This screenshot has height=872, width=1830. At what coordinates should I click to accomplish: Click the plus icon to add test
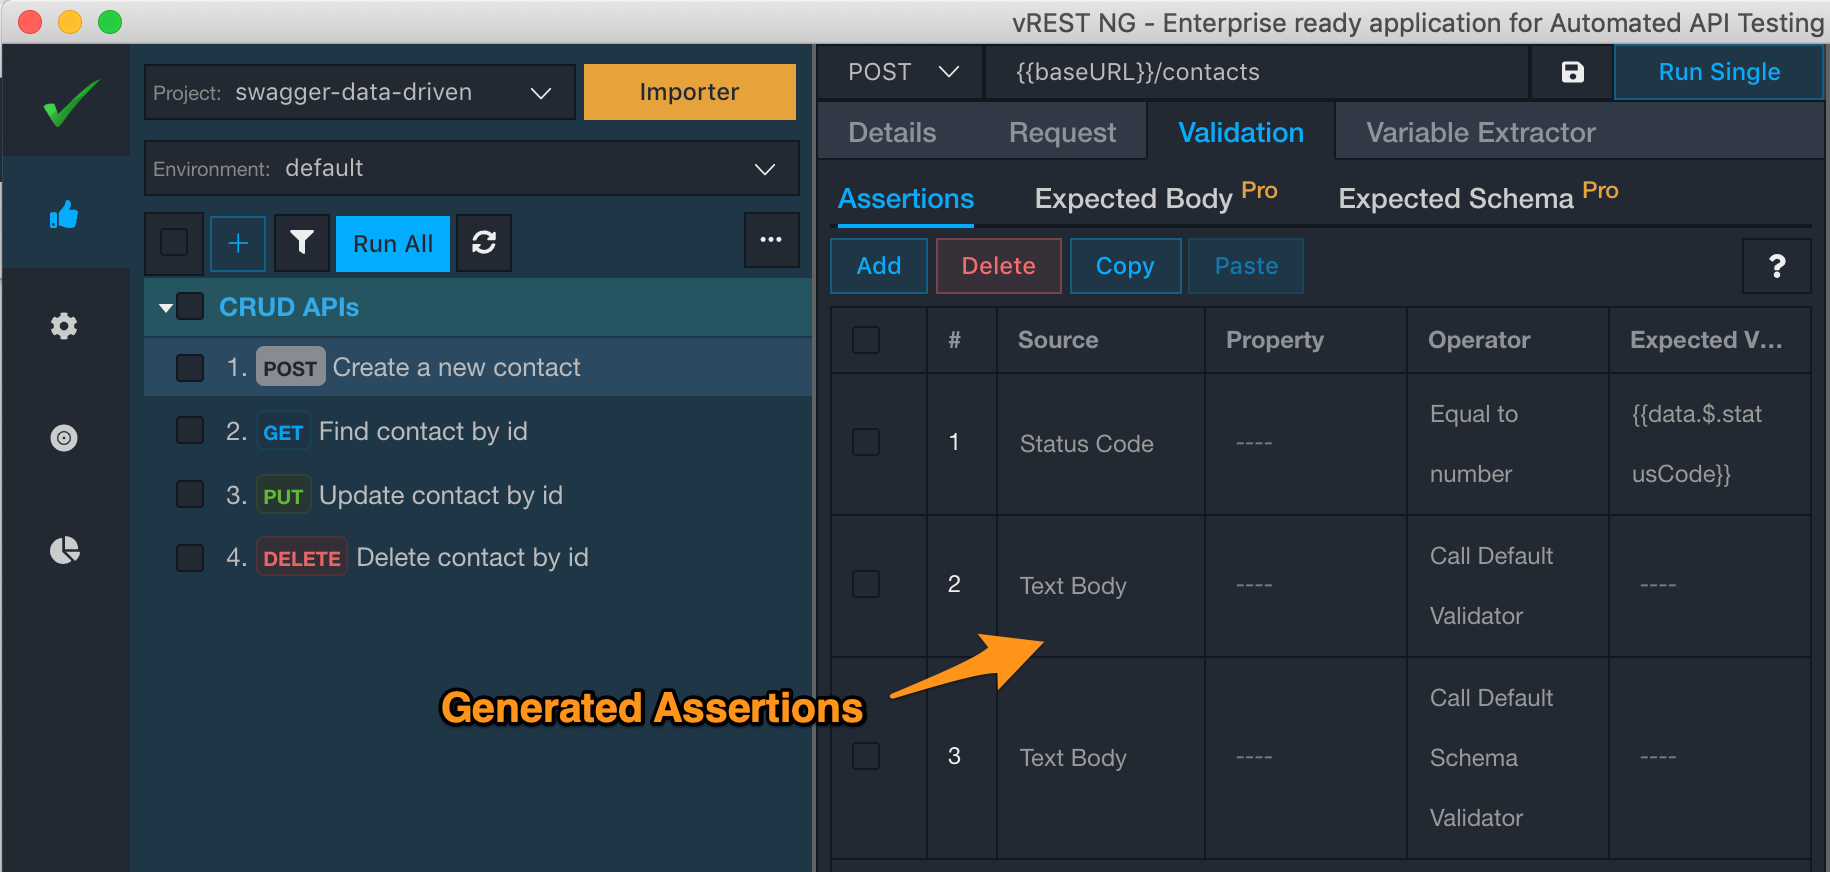point(238,243)
